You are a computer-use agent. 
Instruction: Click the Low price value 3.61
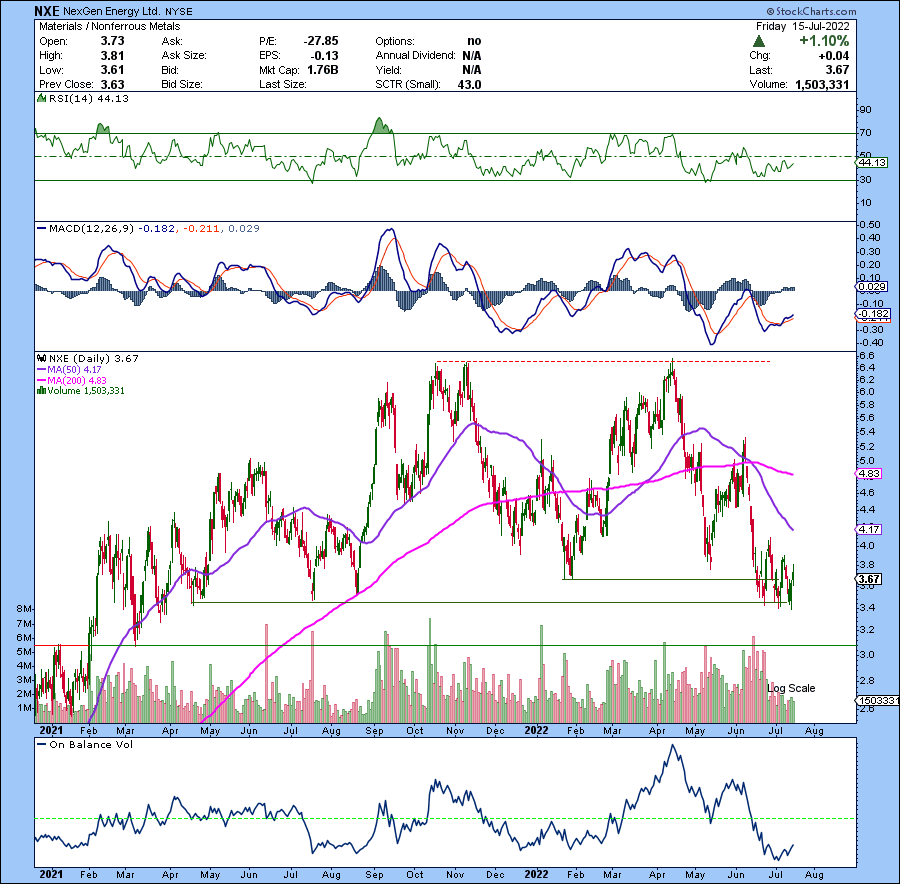pyautogui.click(x=112, y=70)
